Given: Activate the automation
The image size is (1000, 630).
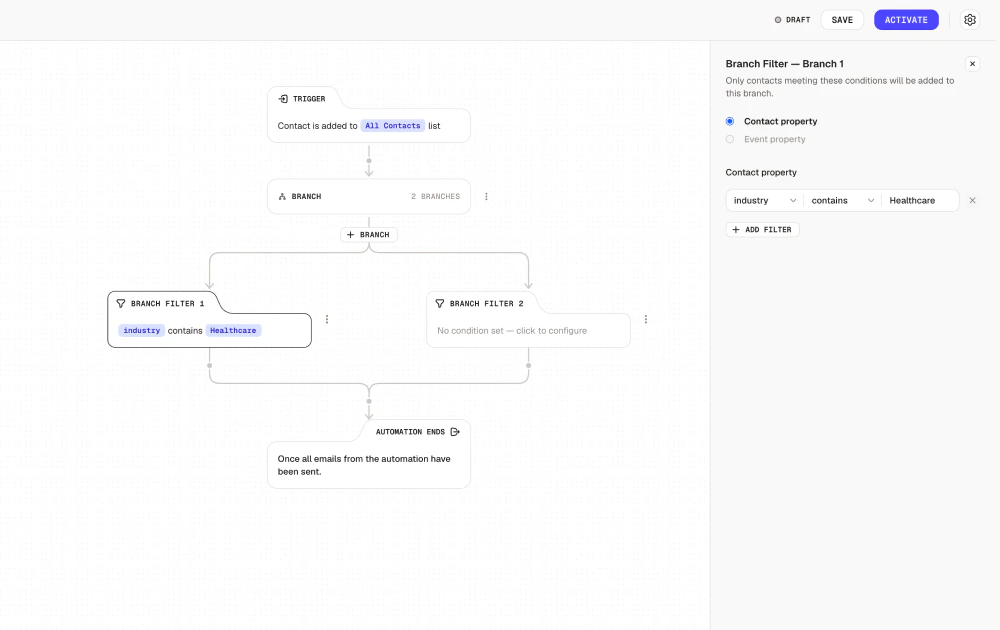Looking at the screenshot, I should pos(906,20).
